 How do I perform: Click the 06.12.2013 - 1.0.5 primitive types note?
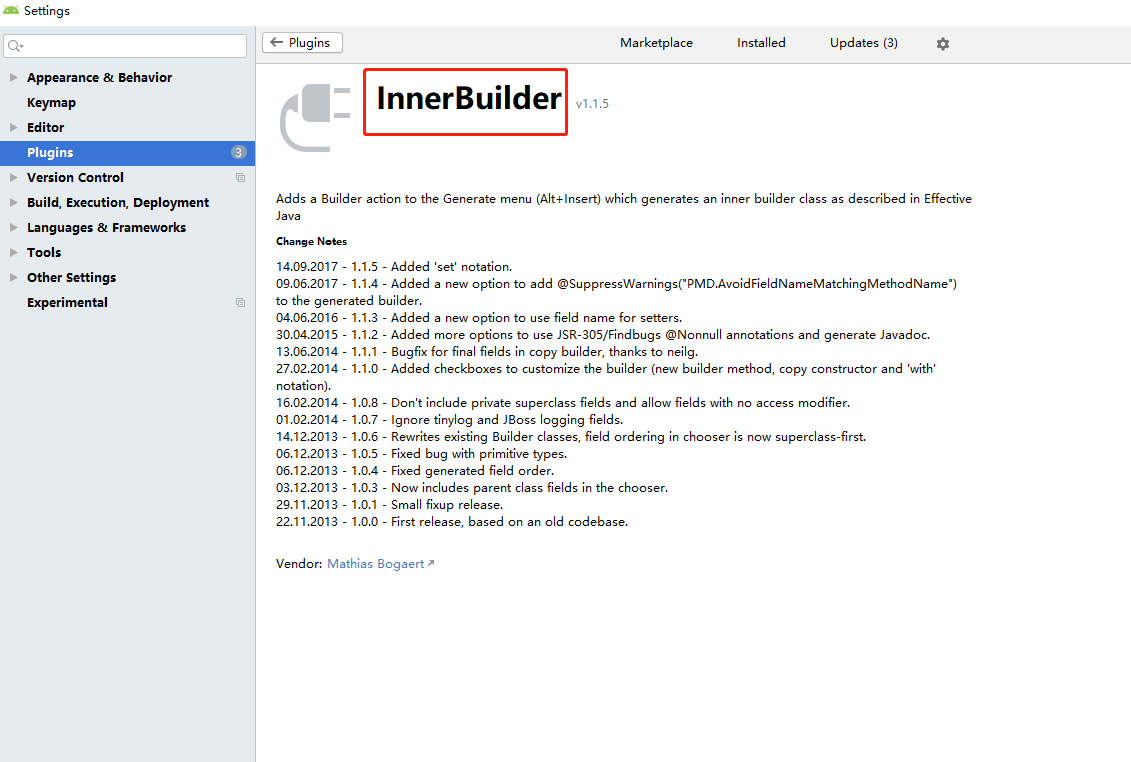coord(421,454)
